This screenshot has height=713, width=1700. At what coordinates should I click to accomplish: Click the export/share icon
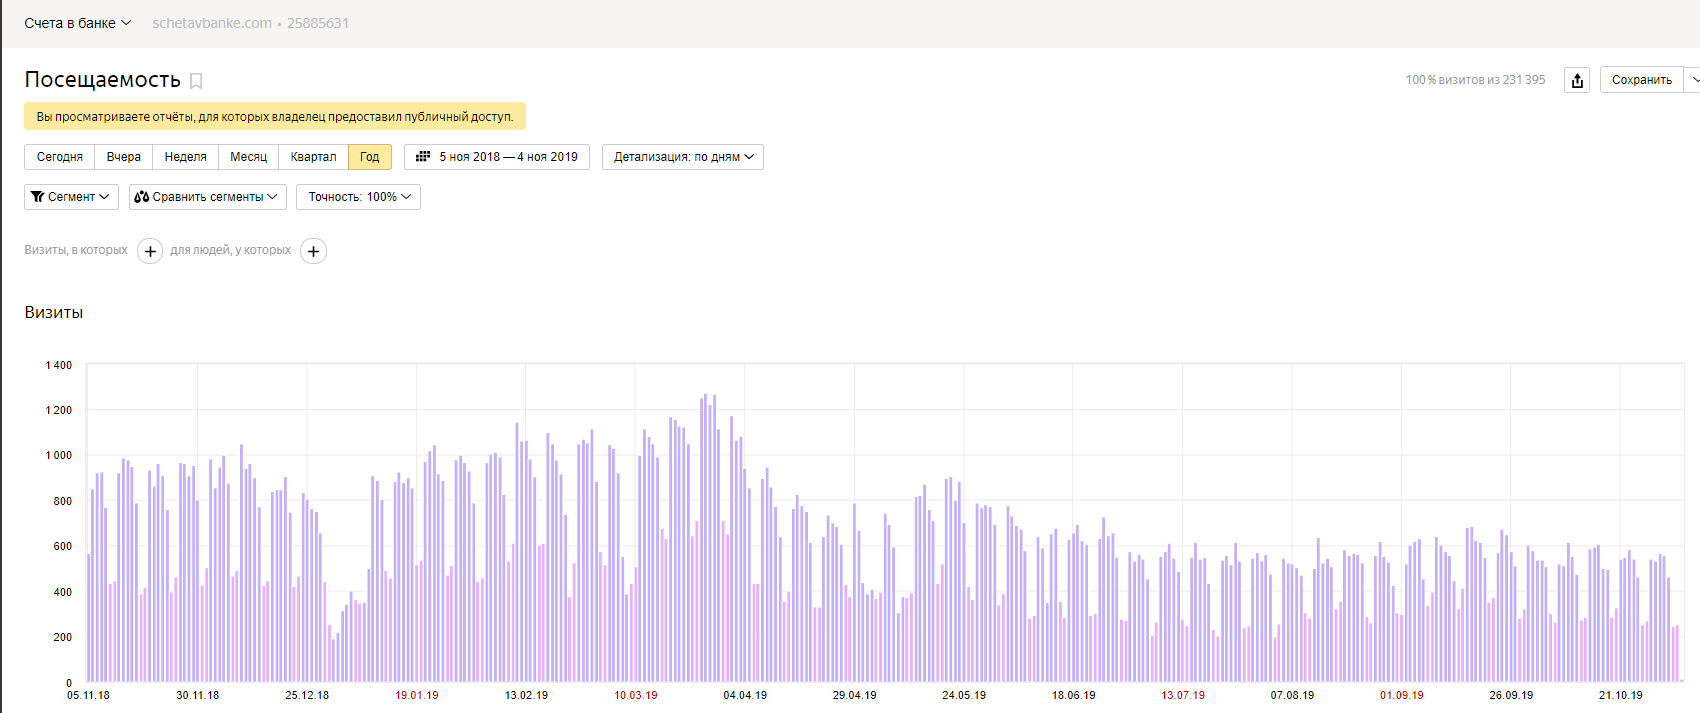coord(1577,80)
